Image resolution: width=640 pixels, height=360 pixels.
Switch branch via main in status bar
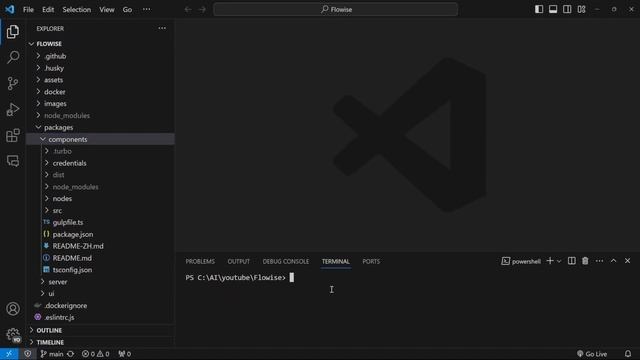pos(52,354)
